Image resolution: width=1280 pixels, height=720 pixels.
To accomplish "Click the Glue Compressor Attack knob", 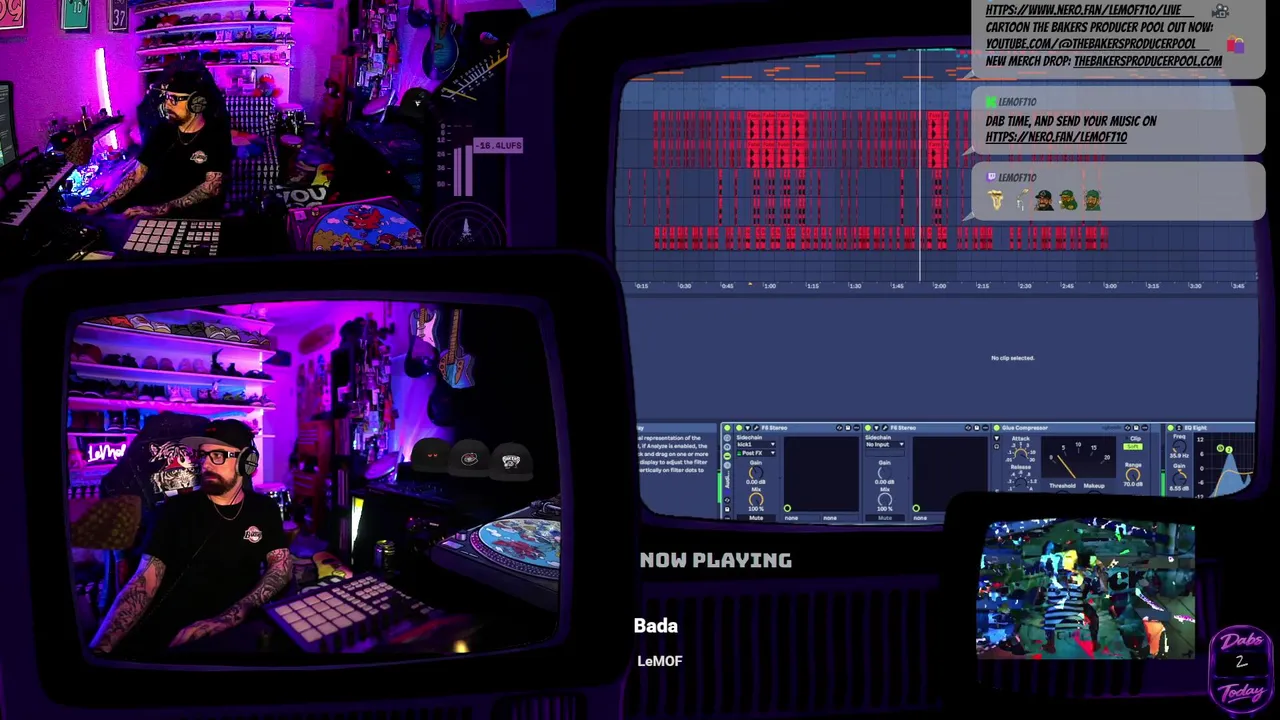I will 1021,454.
